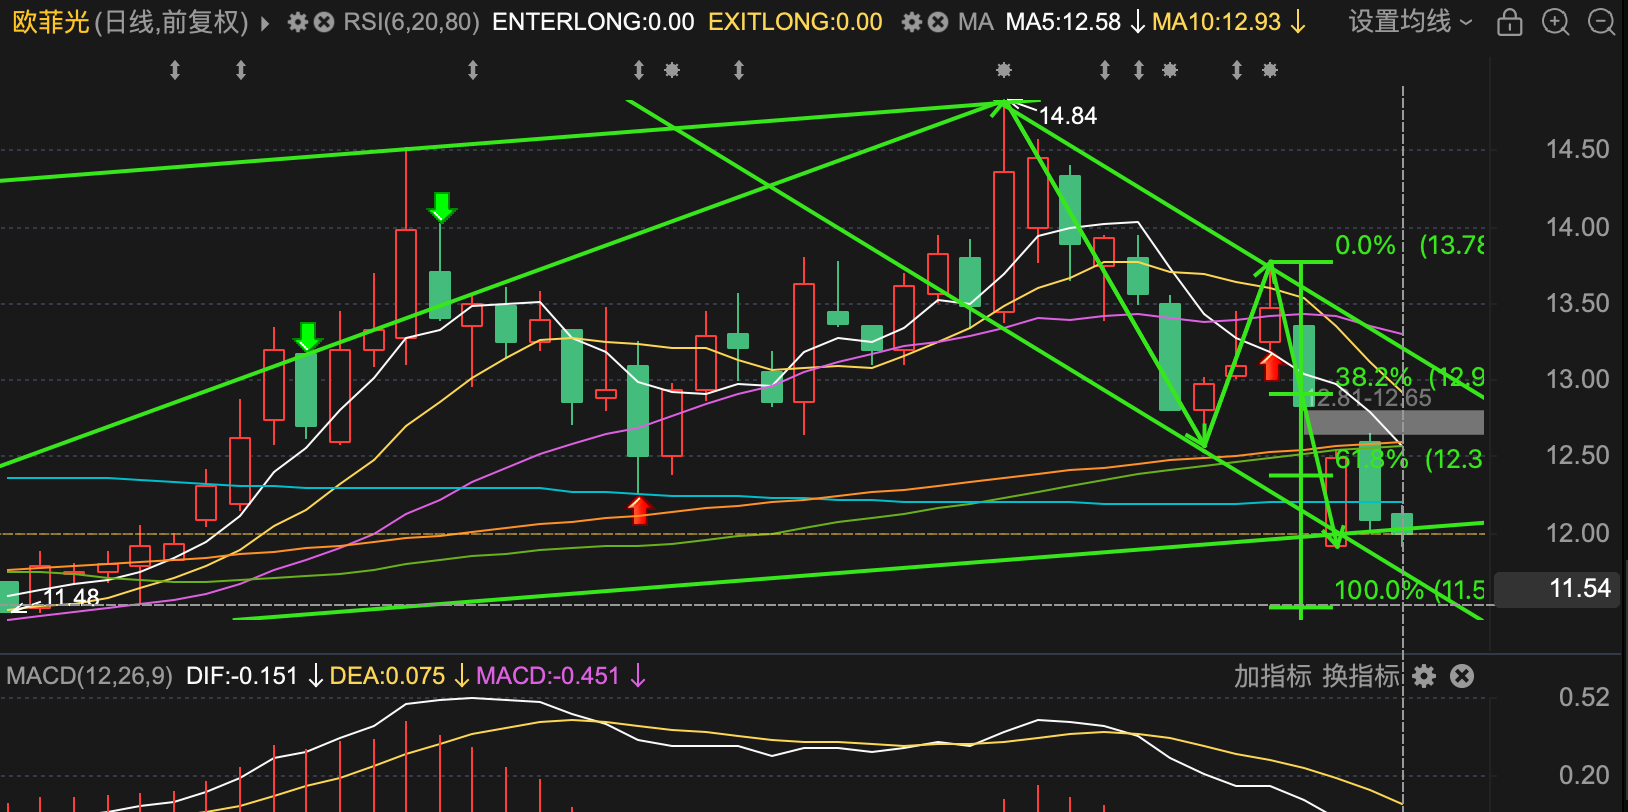Click the rightmost burst event marker

pyautogui.click(x=1270, y=70)
